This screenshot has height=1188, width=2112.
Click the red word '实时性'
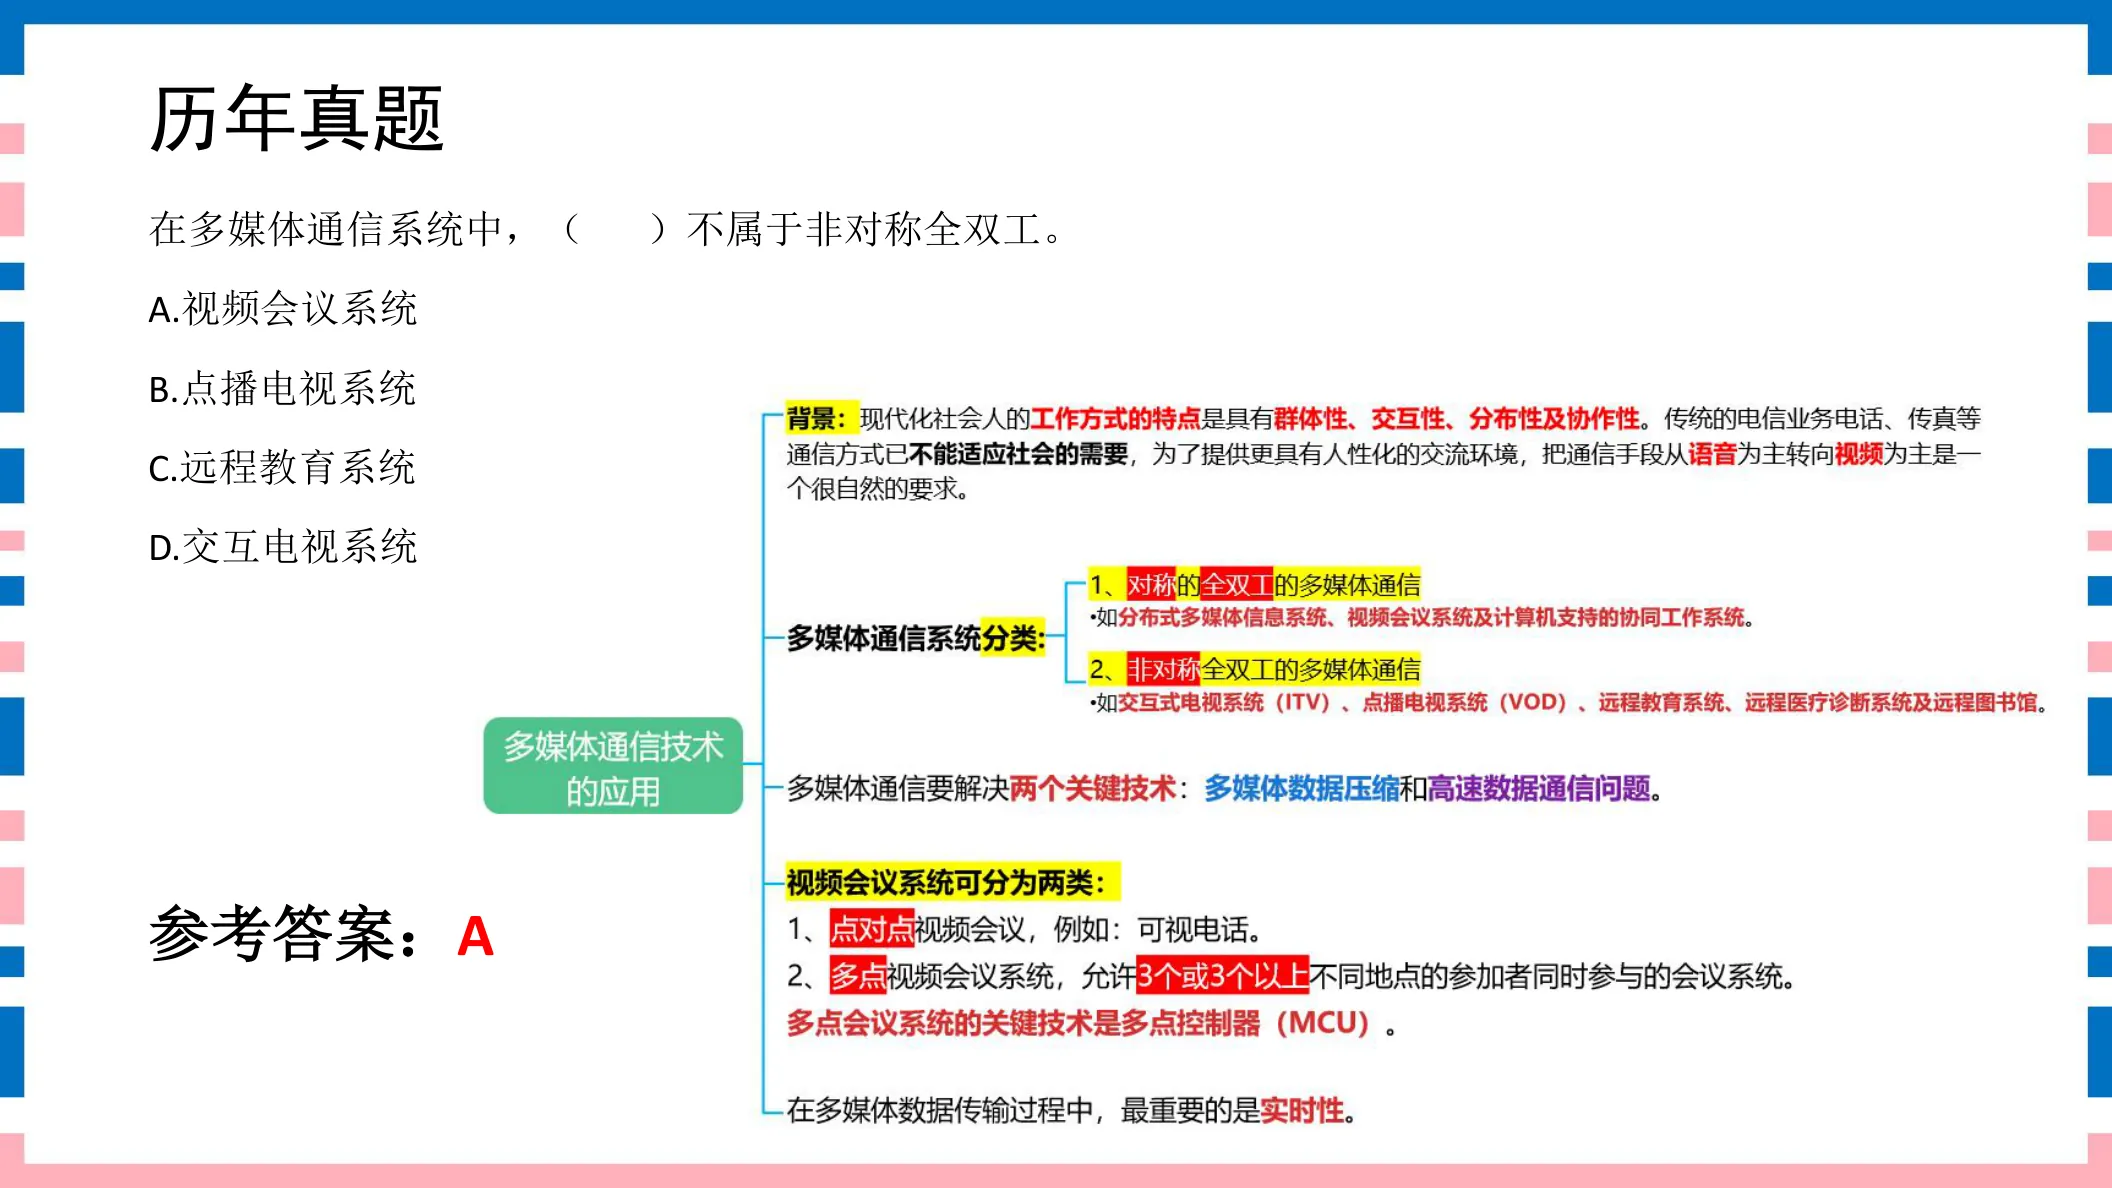[1302, 1110]
